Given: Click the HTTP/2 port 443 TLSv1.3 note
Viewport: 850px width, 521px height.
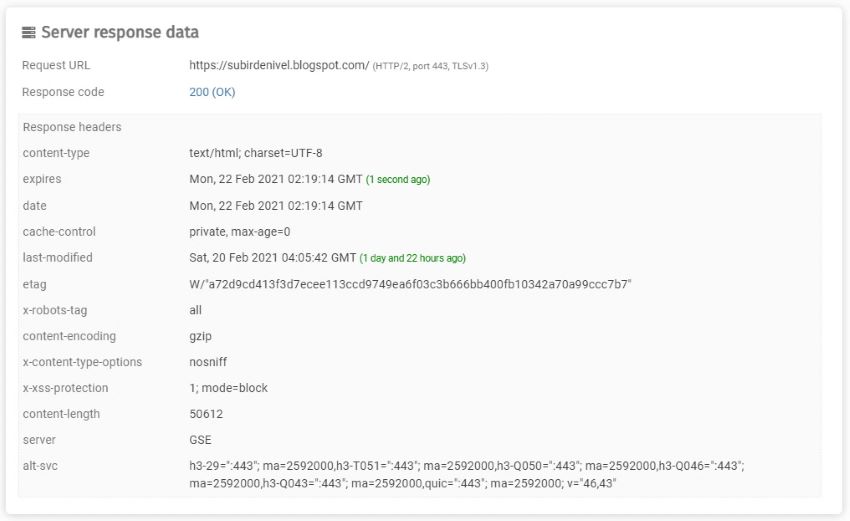Looking at the screenshot, I should 430,66.
